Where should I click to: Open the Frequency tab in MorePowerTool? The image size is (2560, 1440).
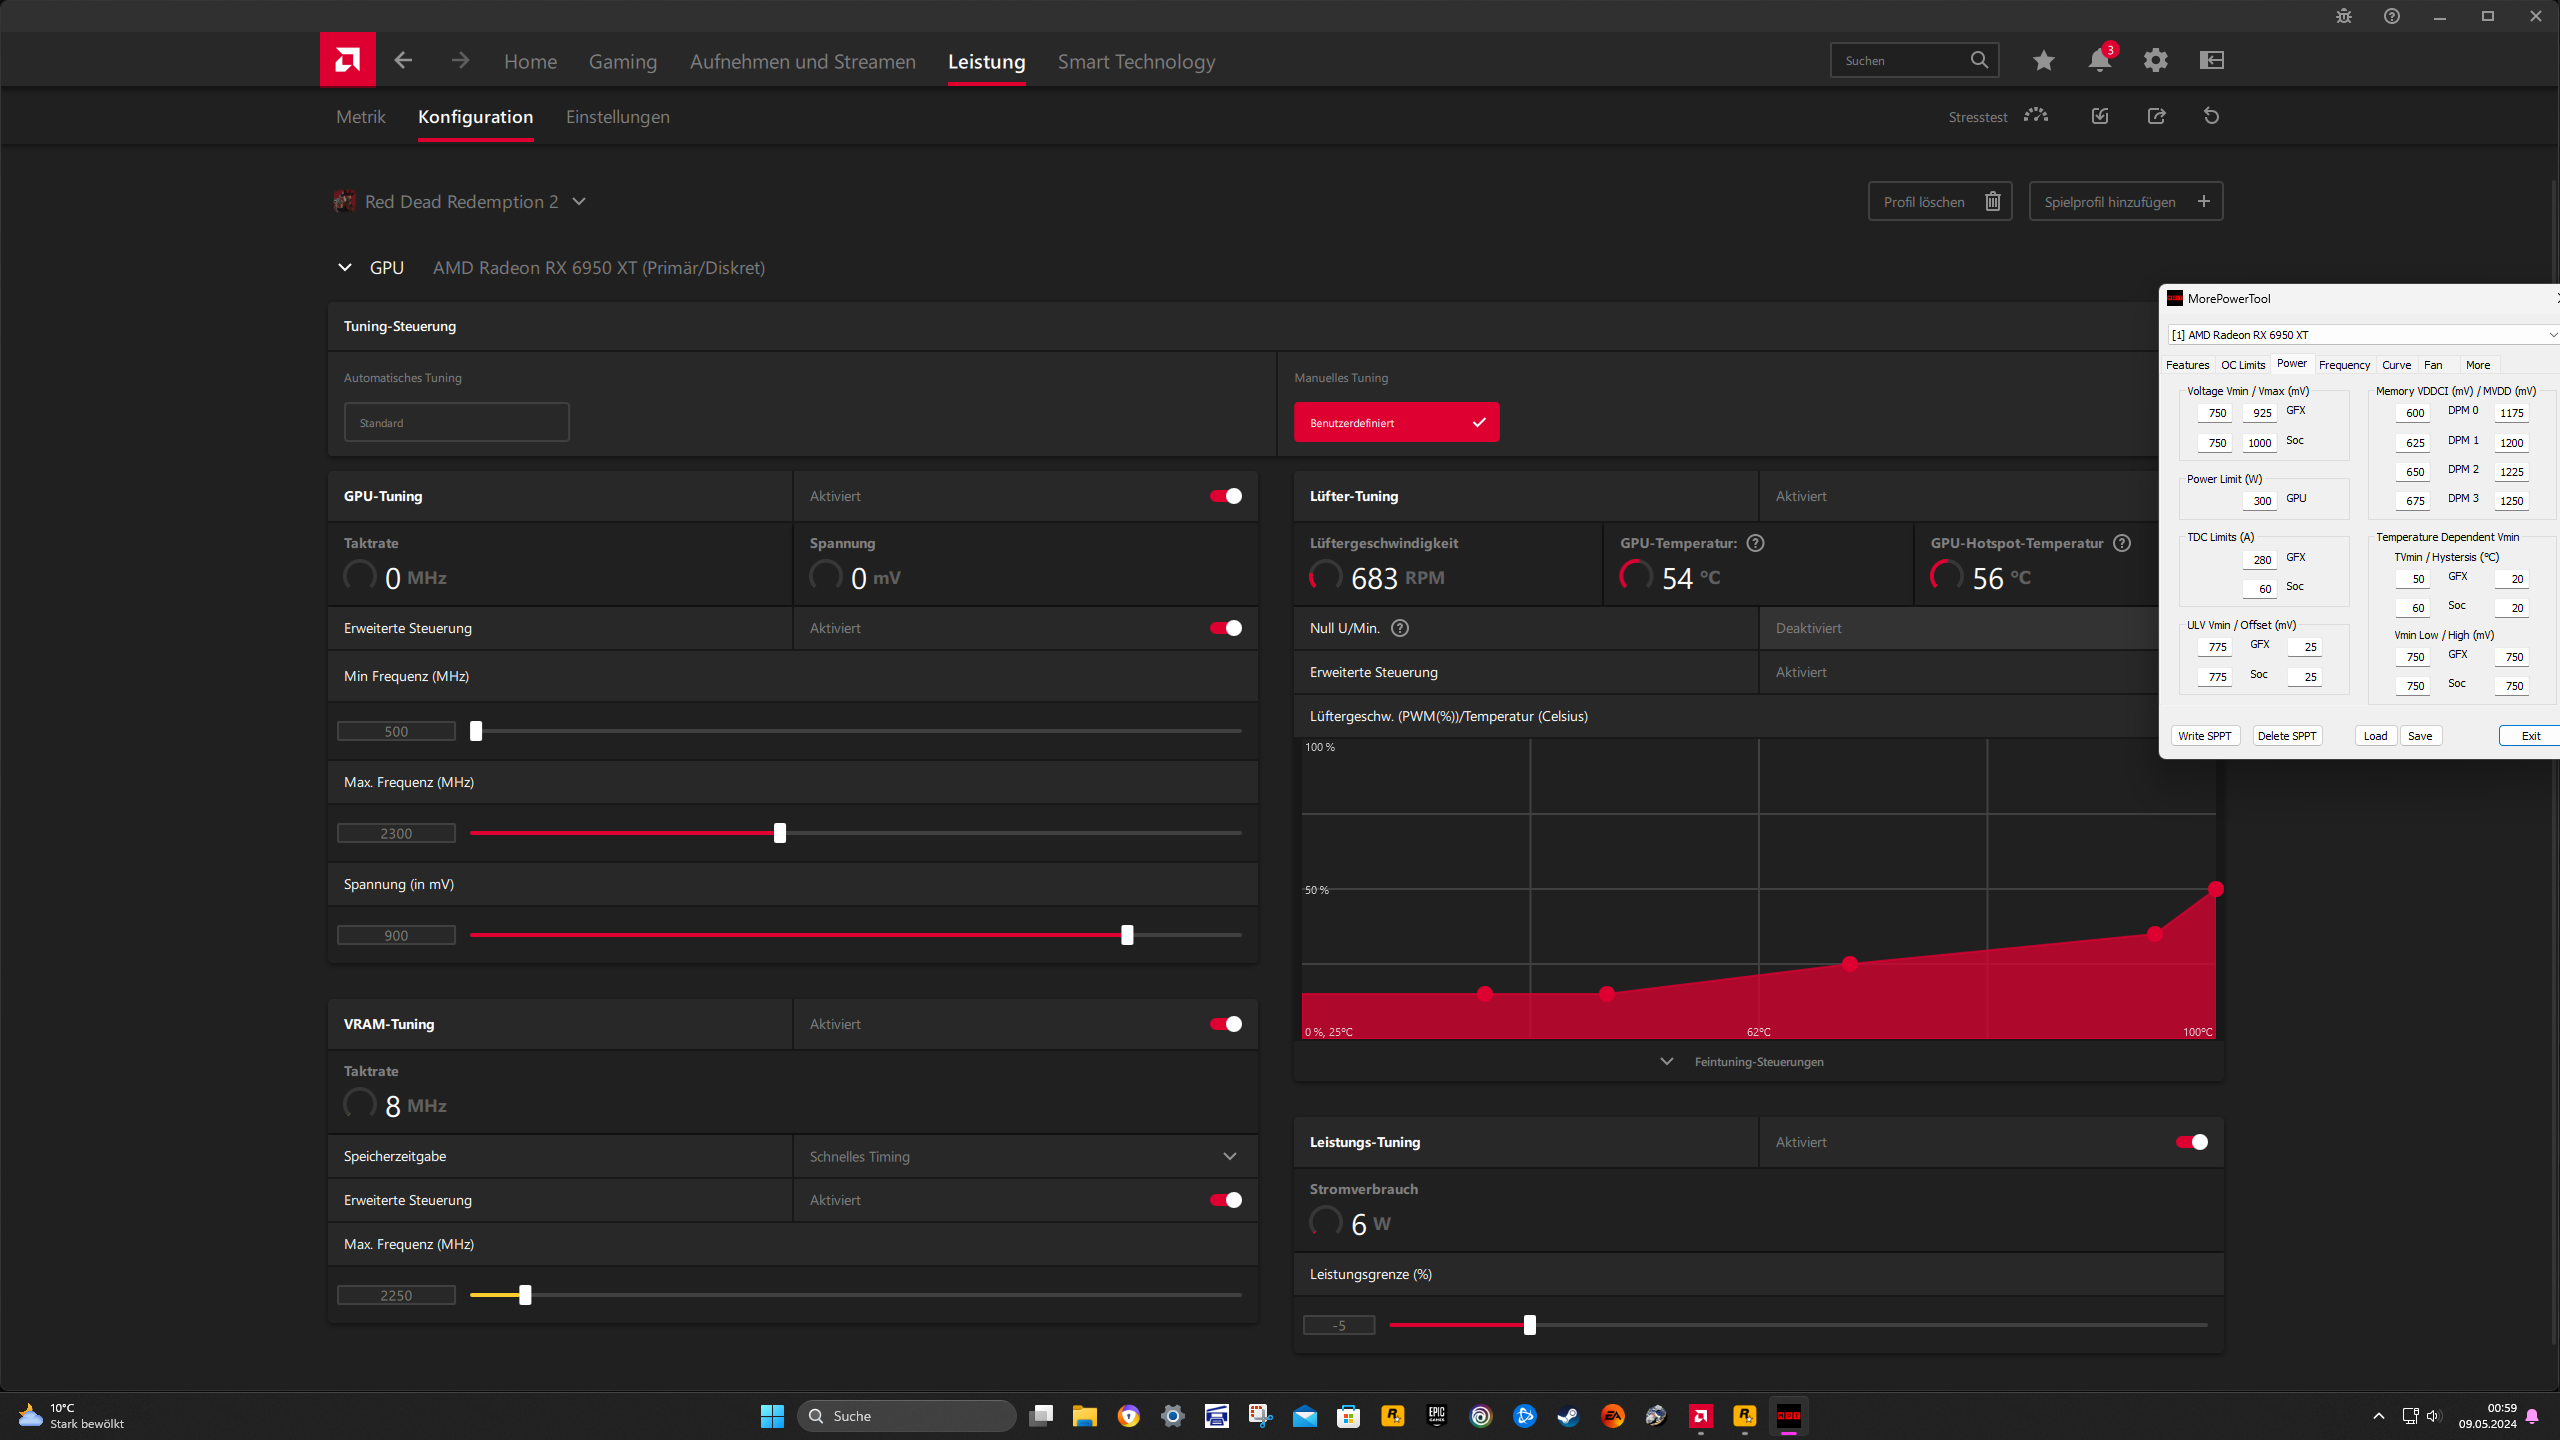(x=2344, y=365)
